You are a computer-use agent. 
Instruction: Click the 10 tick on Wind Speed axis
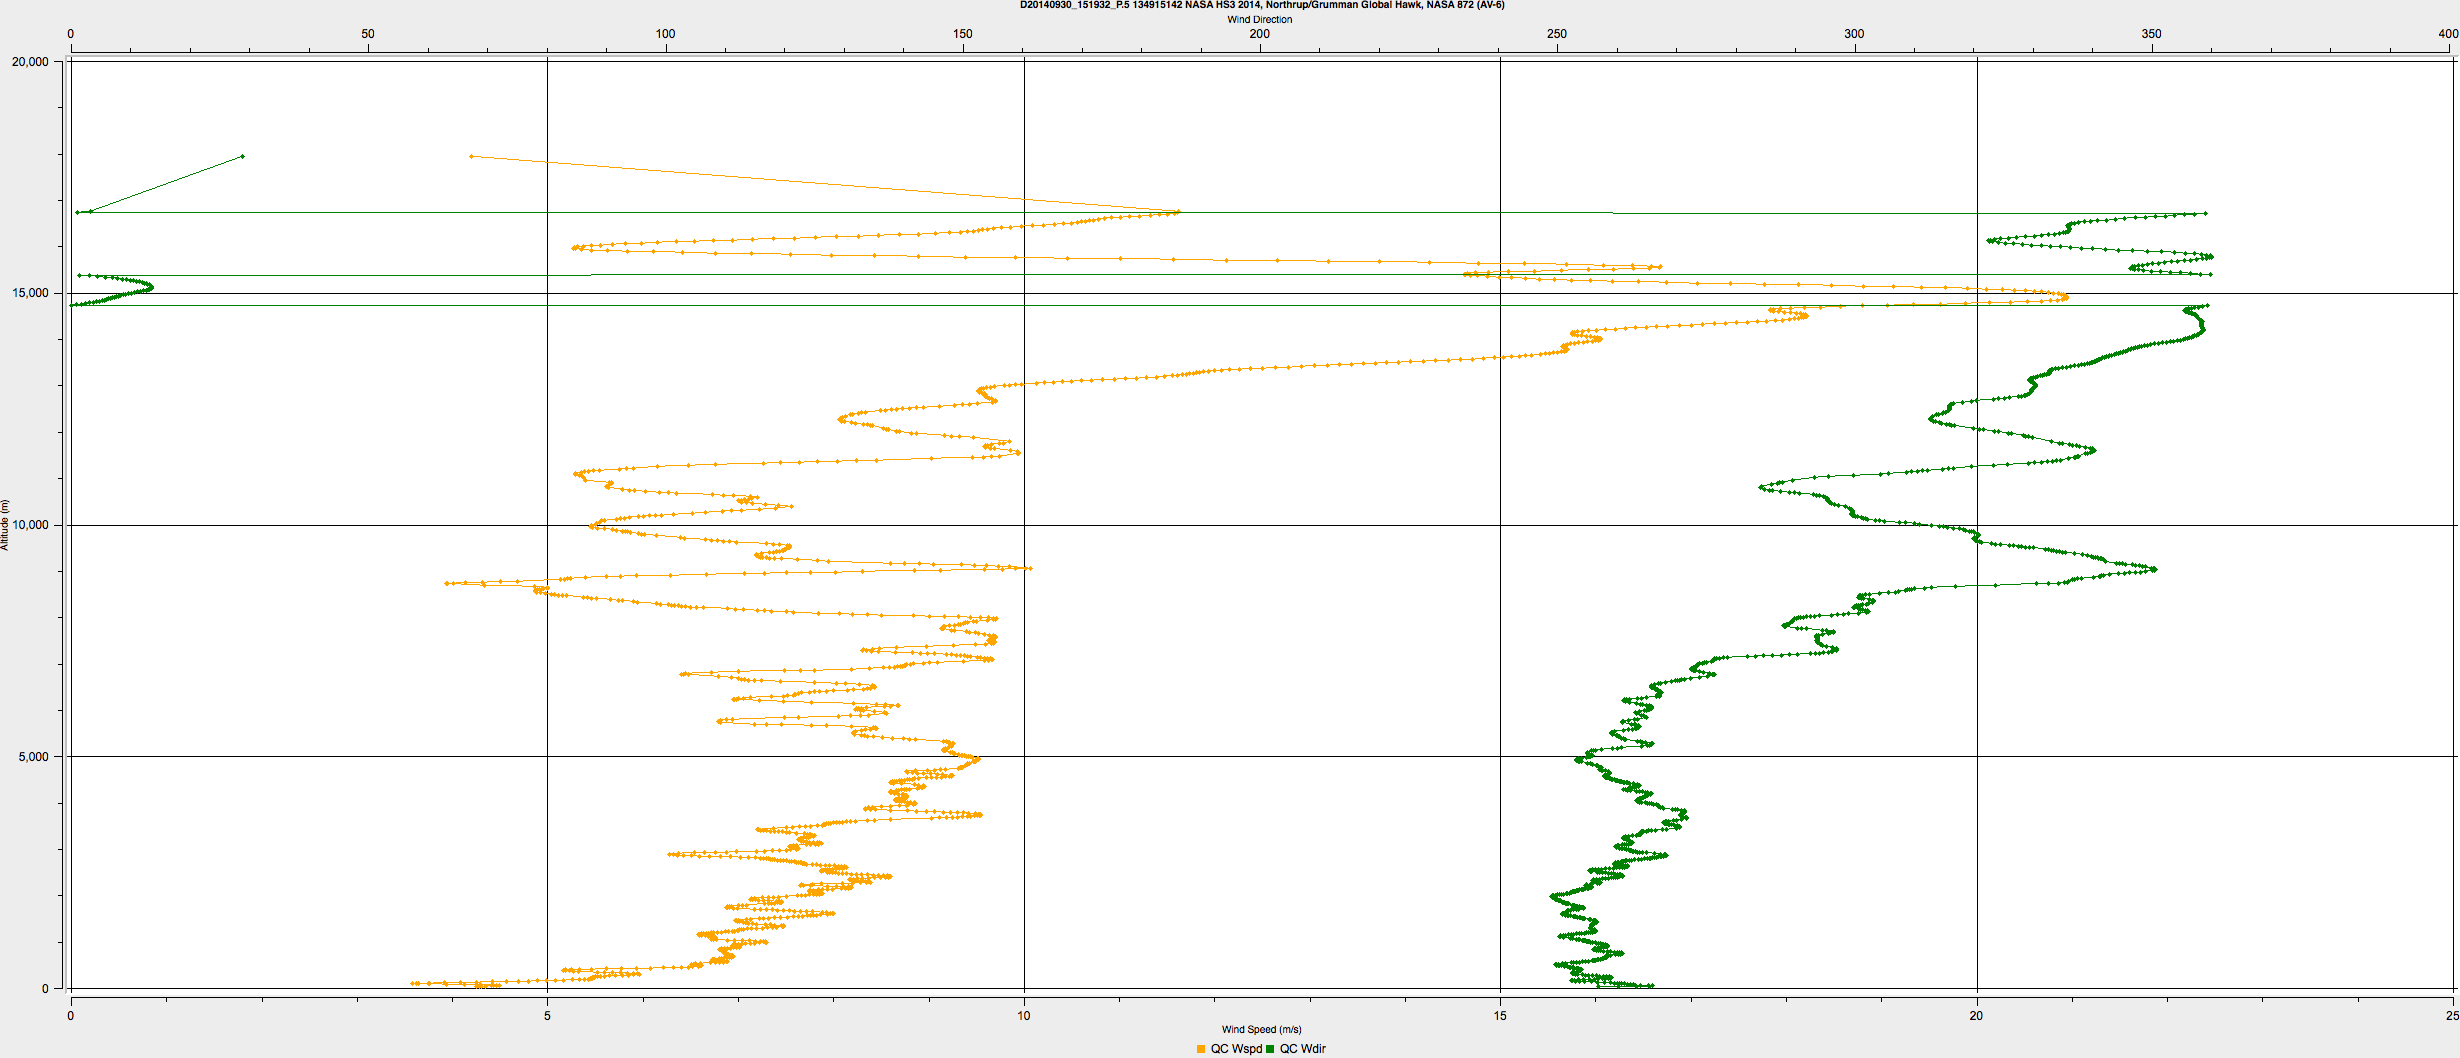1024,1016
